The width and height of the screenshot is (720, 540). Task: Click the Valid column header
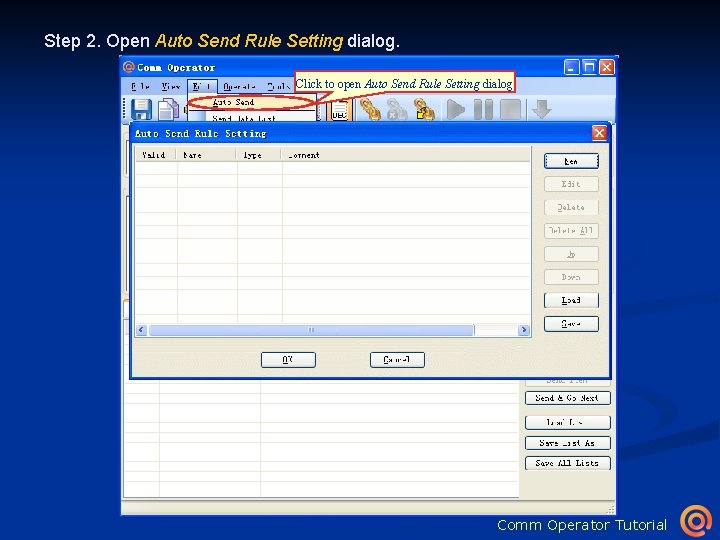point(156,155)
